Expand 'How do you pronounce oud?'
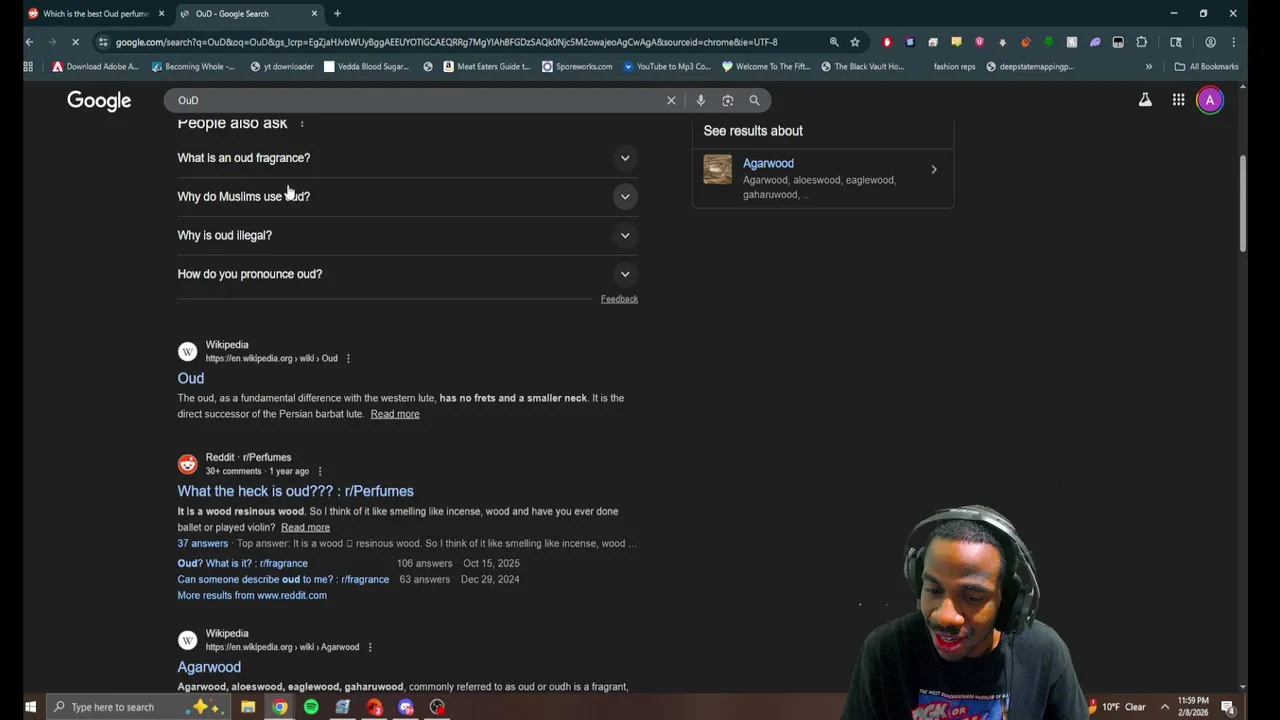This screenshot has height=720, width=1280. click(407, 274)
